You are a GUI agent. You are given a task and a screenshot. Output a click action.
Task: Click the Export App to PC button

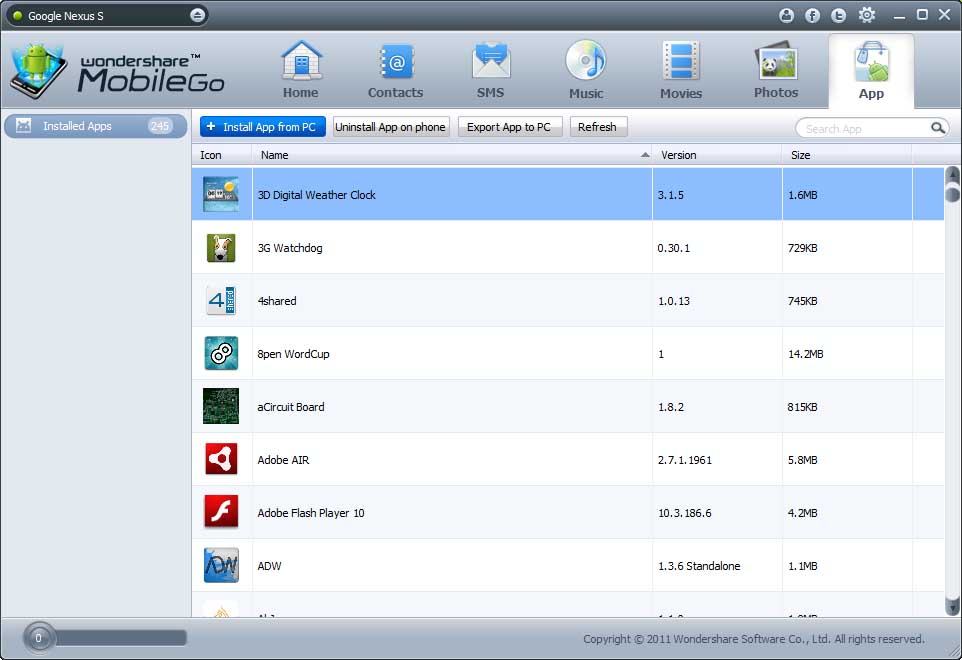click(x=509, y=127)
